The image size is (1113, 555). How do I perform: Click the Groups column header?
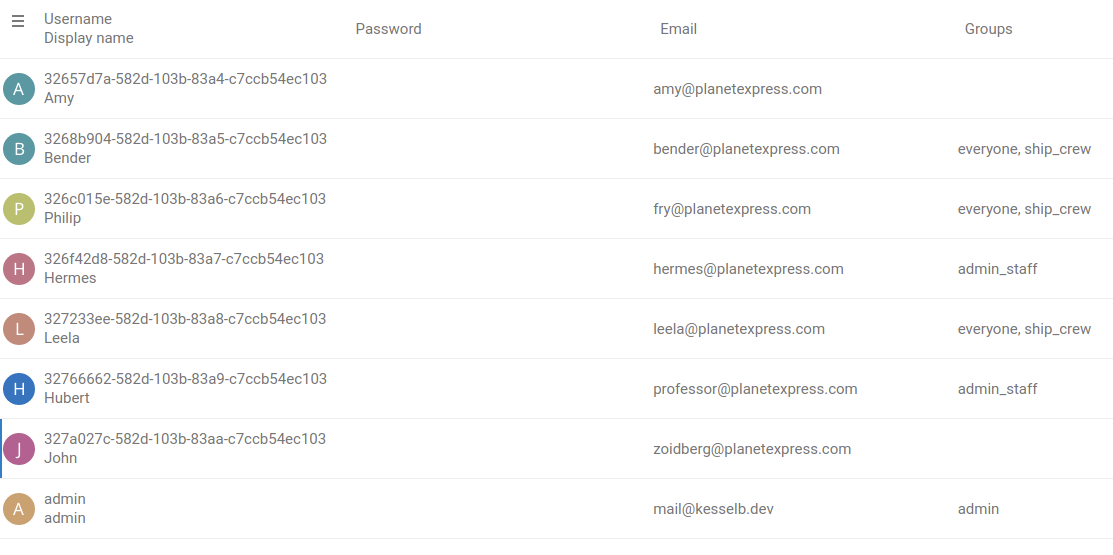coord(988,29)
